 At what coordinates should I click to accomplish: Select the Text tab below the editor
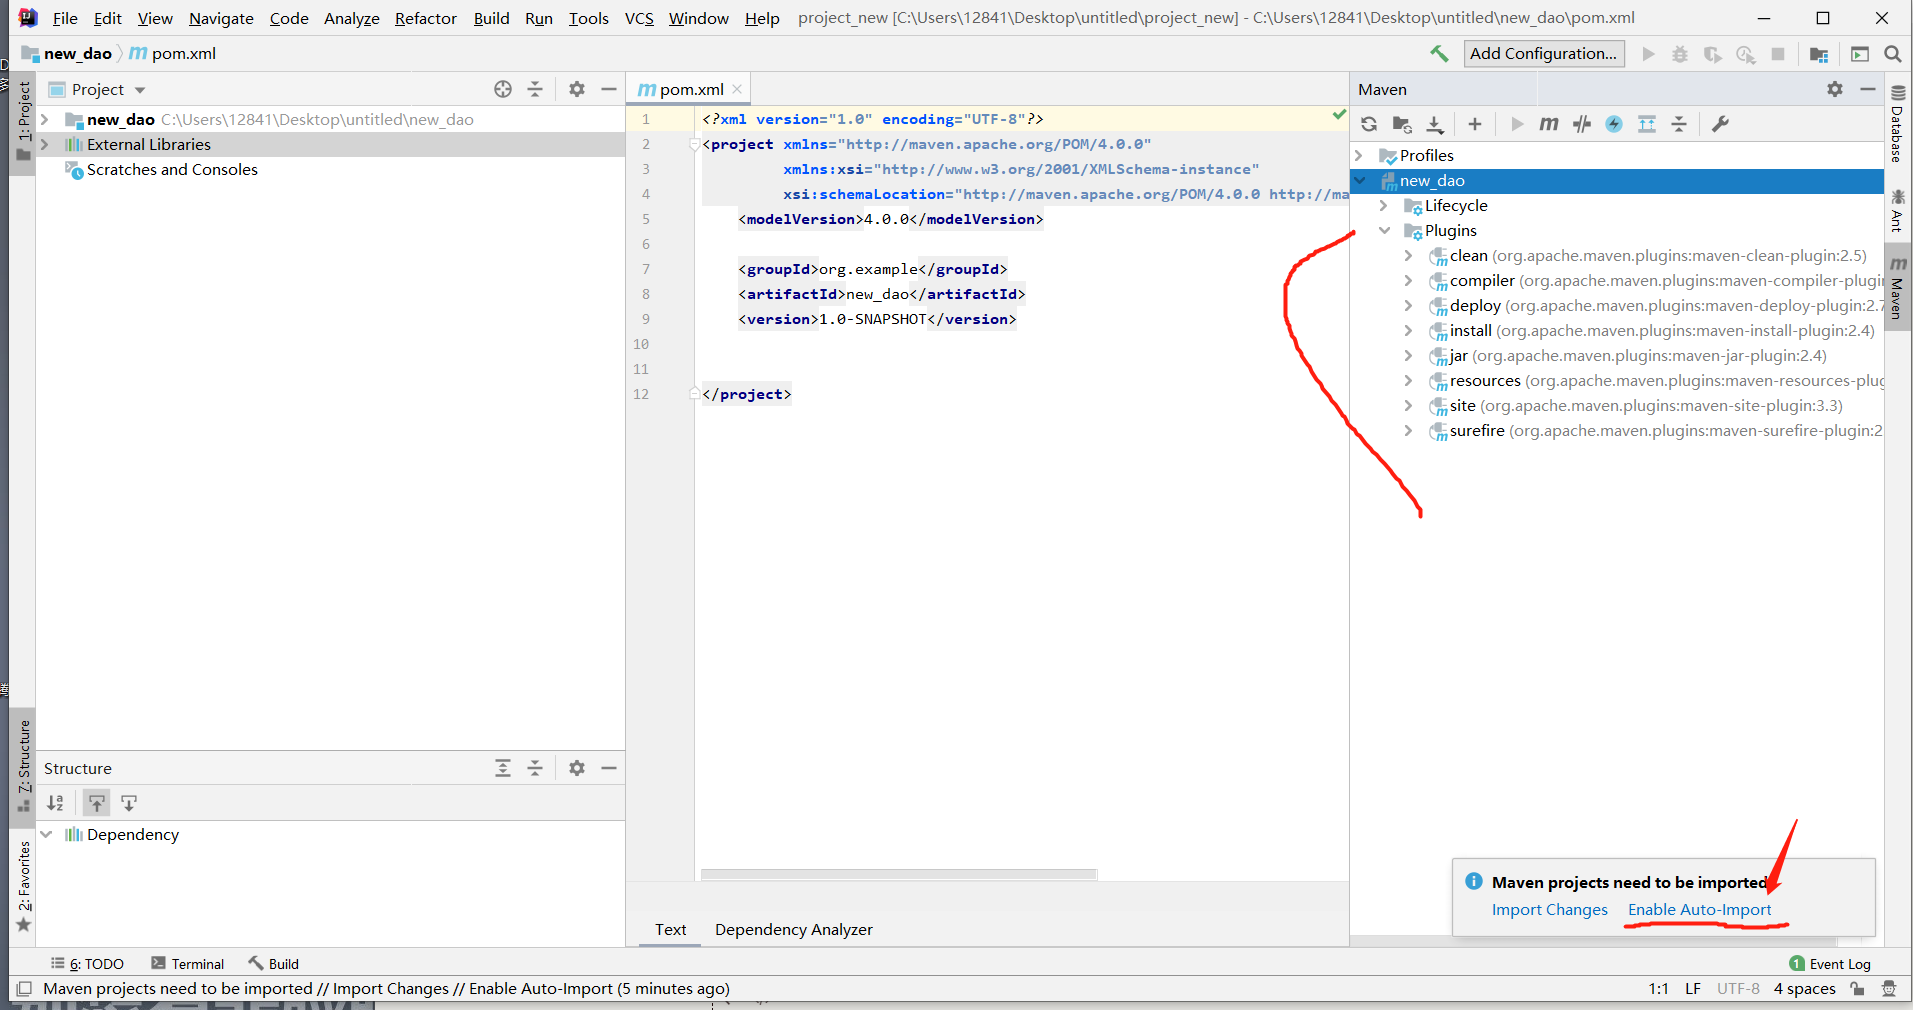(x=670, y=930)
